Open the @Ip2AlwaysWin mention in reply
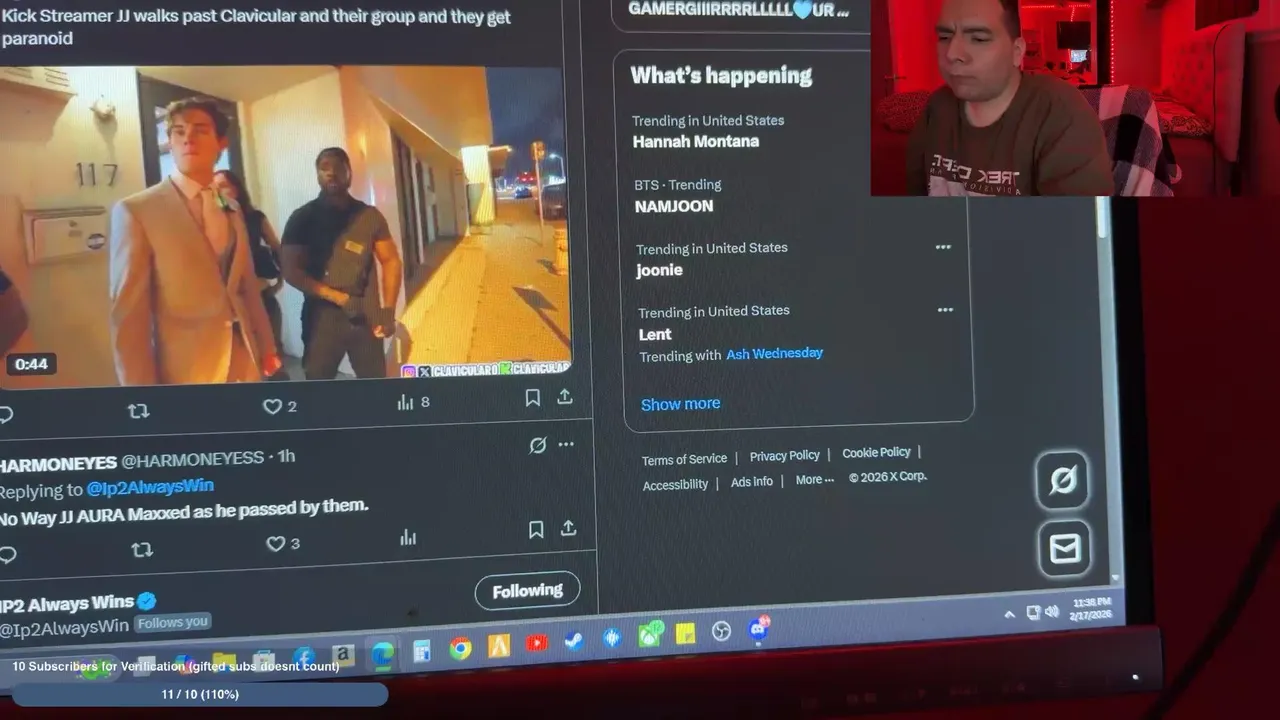 tap(150, 487)
